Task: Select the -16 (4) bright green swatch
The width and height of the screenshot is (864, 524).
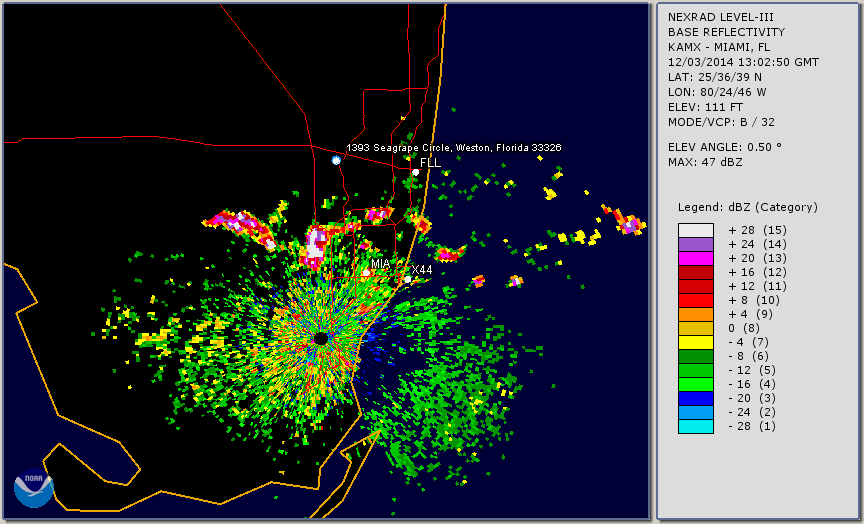Action: (696, 385)
